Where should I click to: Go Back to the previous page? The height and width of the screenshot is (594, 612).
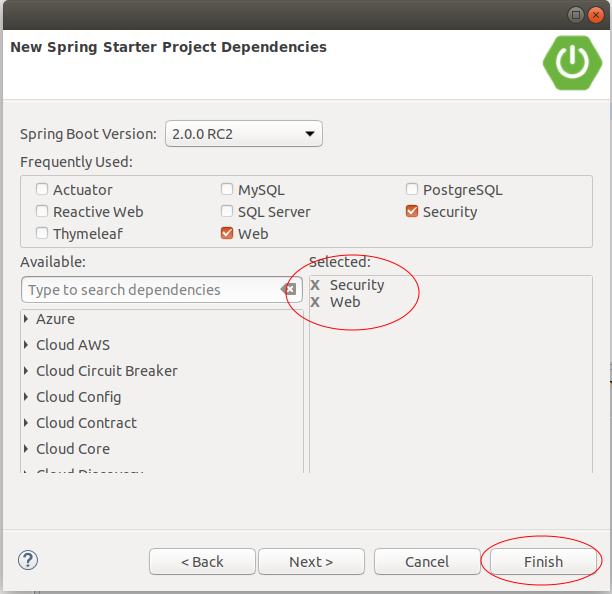pyautogui.click(x=202, y=562)
